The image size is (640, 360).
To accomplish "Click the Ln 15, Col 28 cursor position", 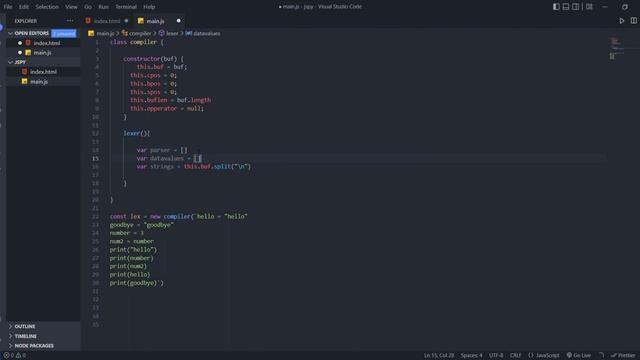I will (439, 356).
